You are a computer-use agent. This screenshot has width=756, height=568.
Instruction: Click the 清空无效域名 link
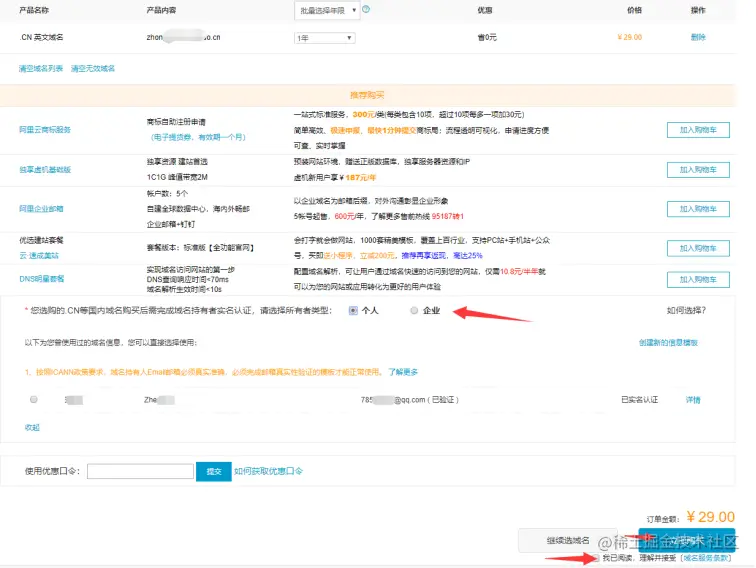93,68
